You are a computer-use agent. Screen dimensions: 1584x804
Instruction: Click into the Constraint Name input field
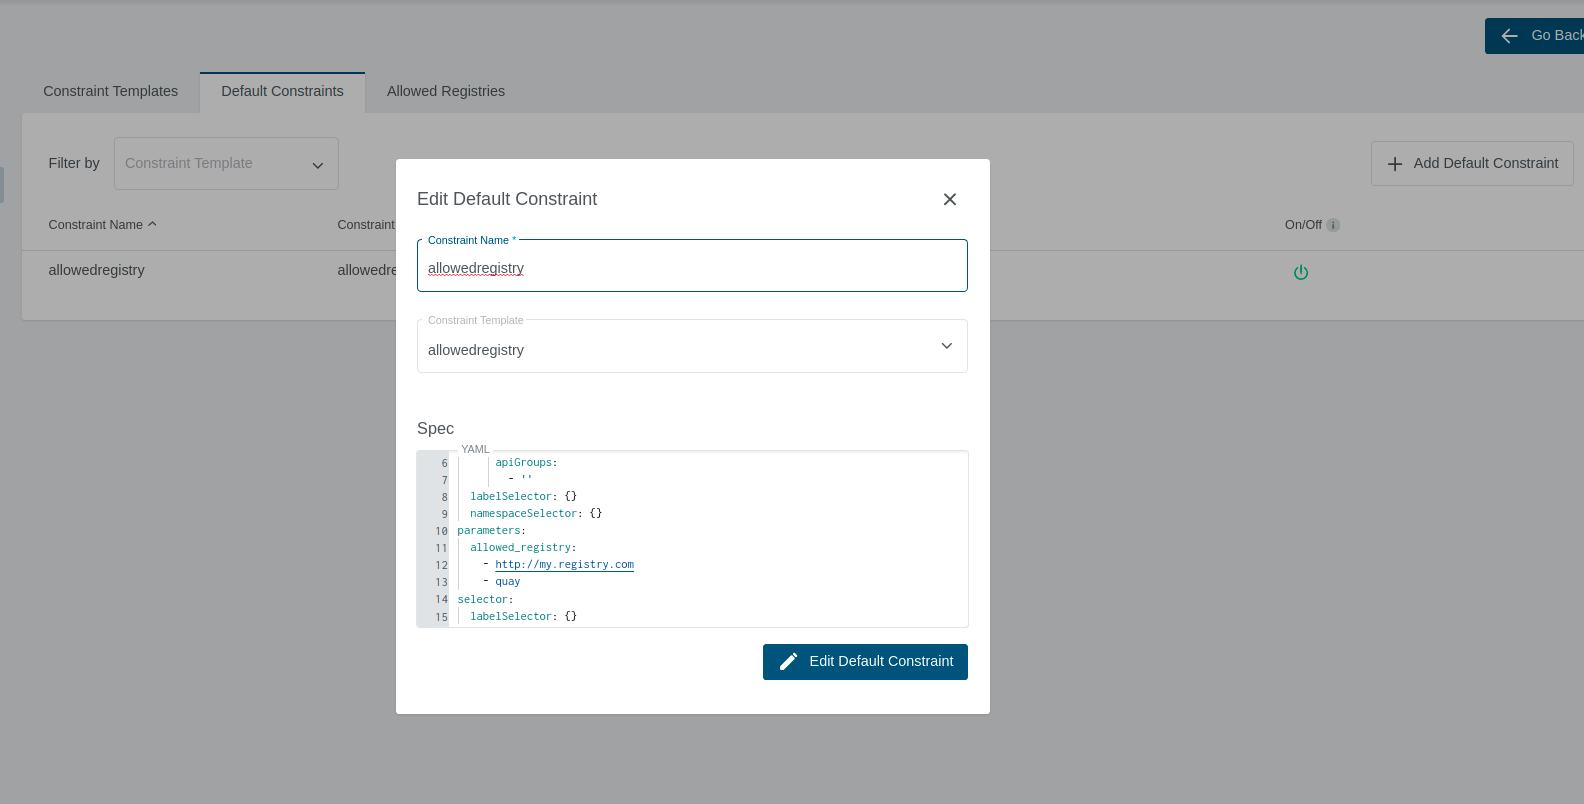click(x=690, y=268)
